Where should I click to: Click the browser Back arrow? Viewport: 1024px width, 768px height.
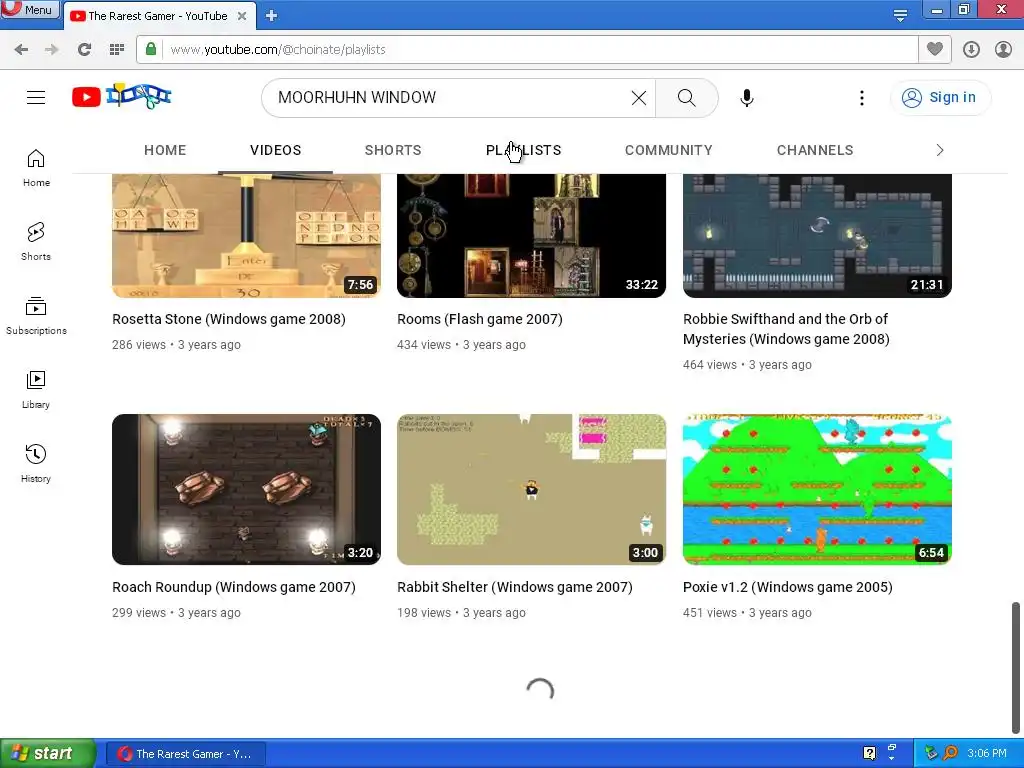[21, 50]
